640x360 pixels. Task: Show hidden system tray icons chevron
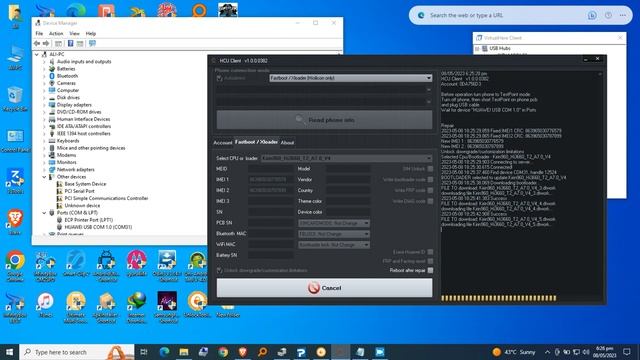547,352
